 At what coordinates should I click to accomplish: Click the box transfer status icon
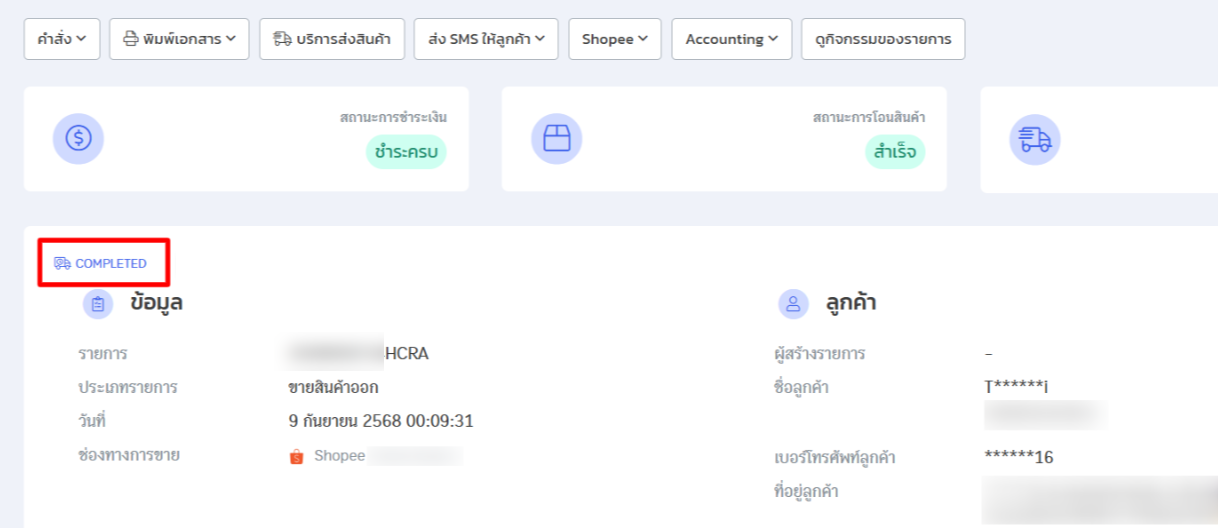point(556,139)
